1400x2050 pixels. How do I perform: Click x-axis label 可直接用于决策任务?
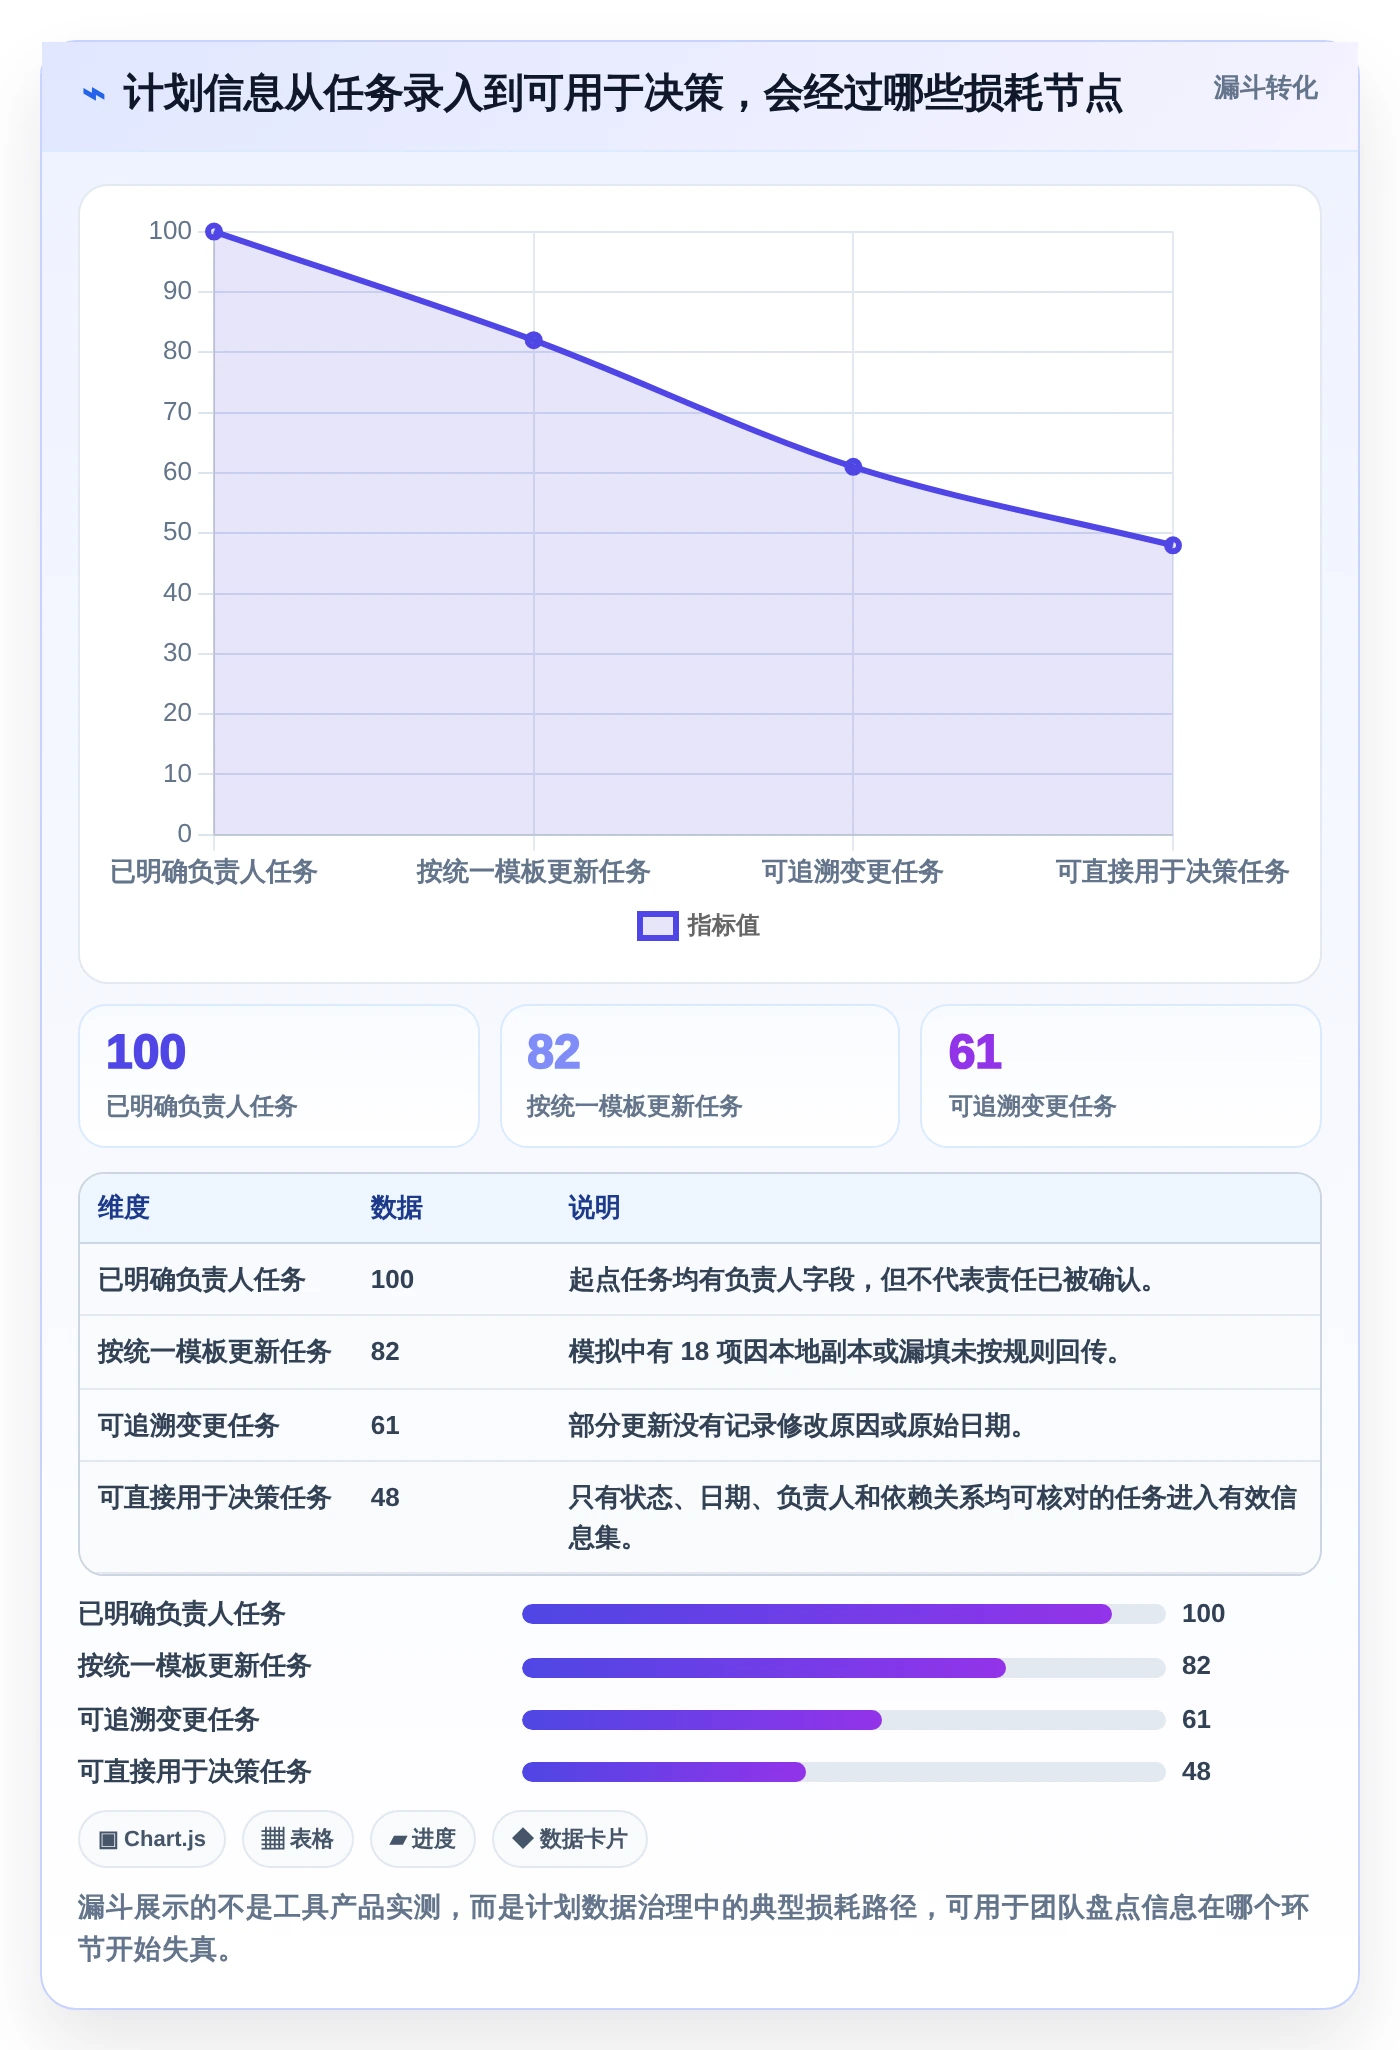[x=1173, y=872]
